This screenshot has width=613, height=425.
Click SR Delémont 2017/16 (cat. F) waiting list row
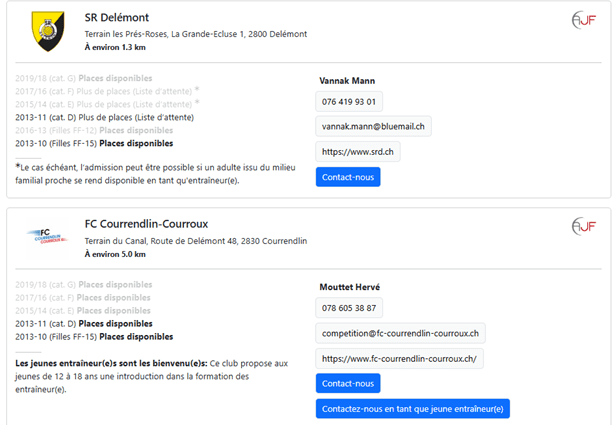[107, 91]
